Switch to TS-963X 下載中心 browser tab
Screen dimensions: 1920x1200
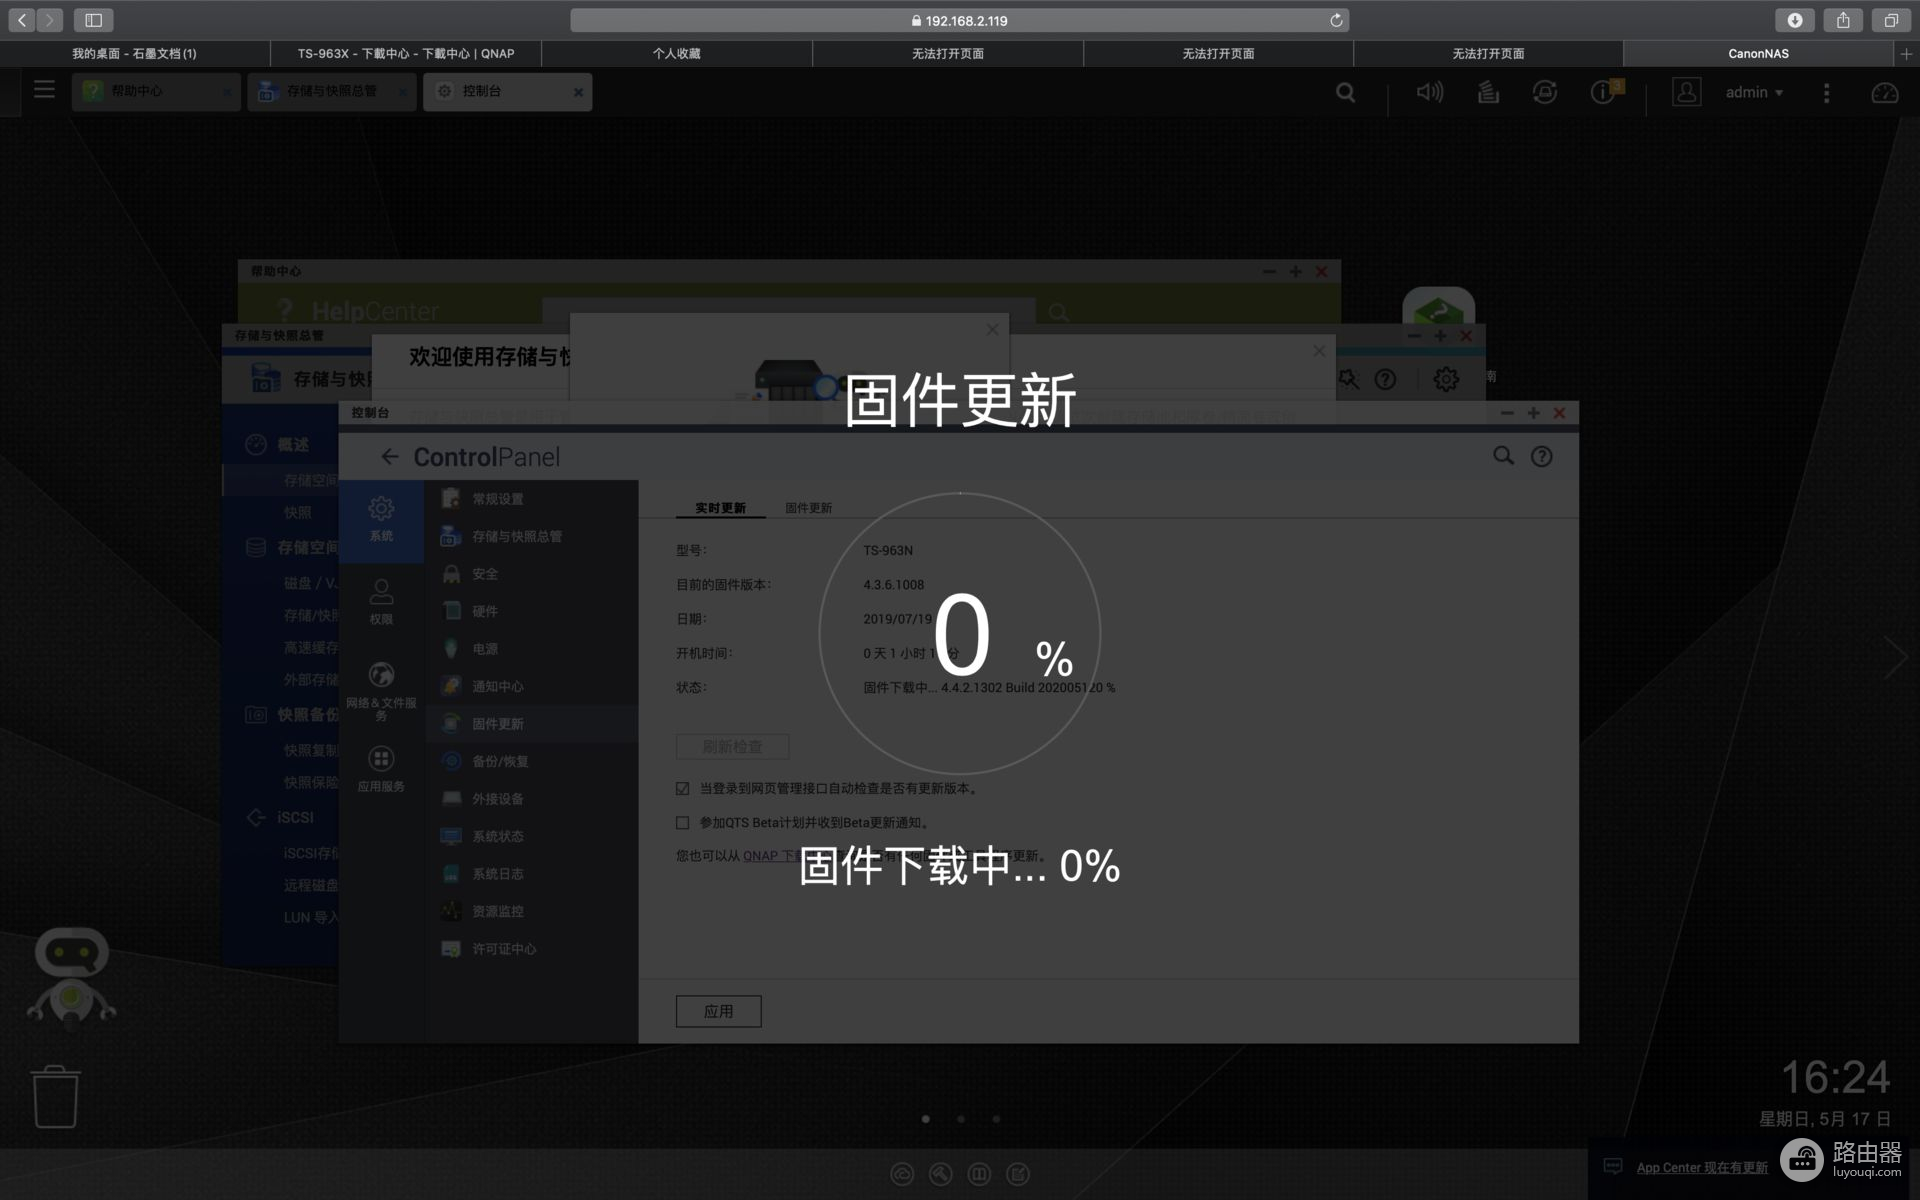[406, 53]
